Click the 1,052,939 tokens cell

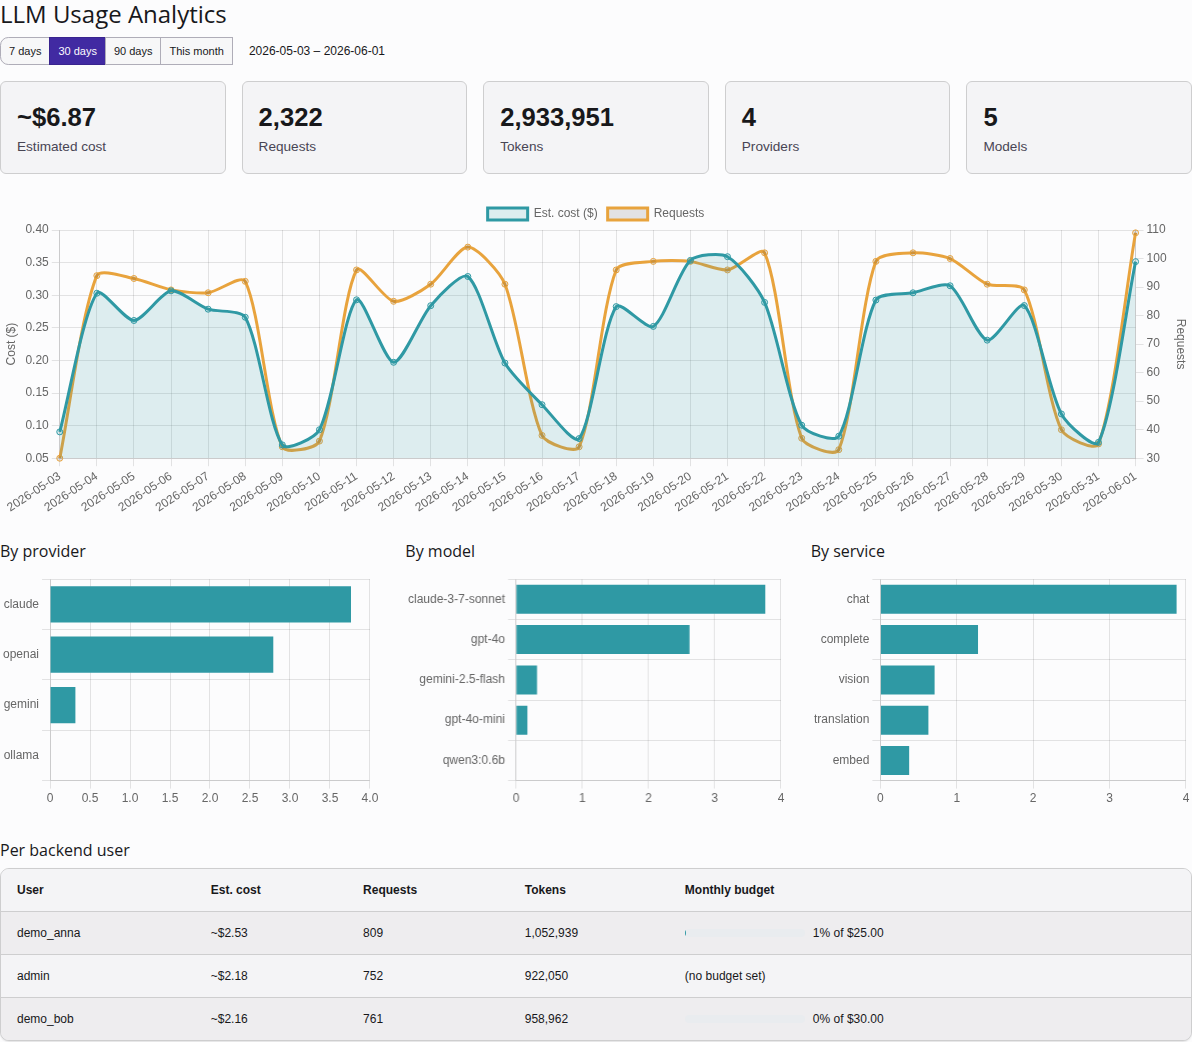[x=551, y=933]
